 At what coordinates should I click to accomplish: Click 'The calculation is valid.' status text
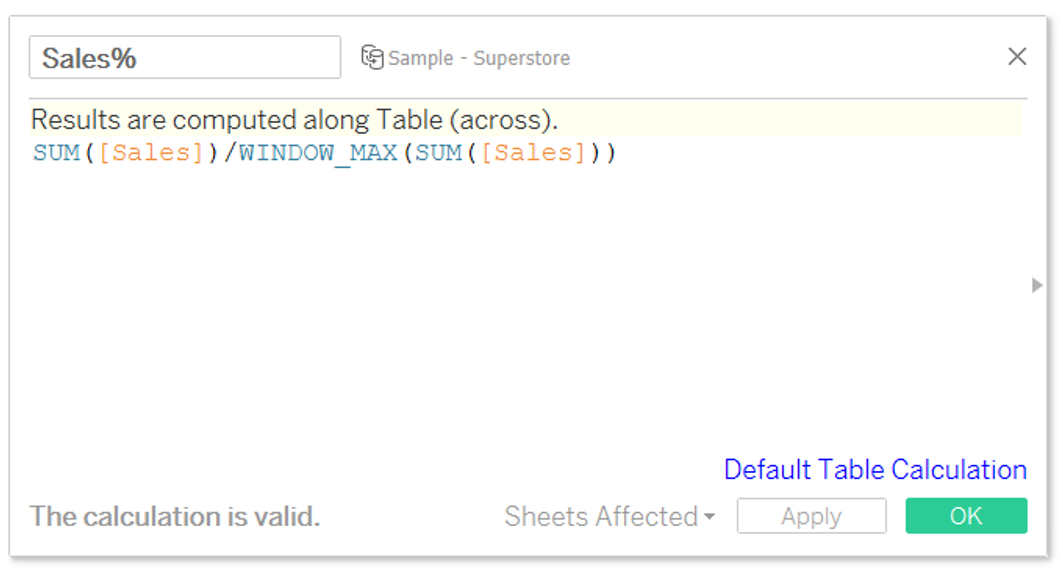[174, 517]
